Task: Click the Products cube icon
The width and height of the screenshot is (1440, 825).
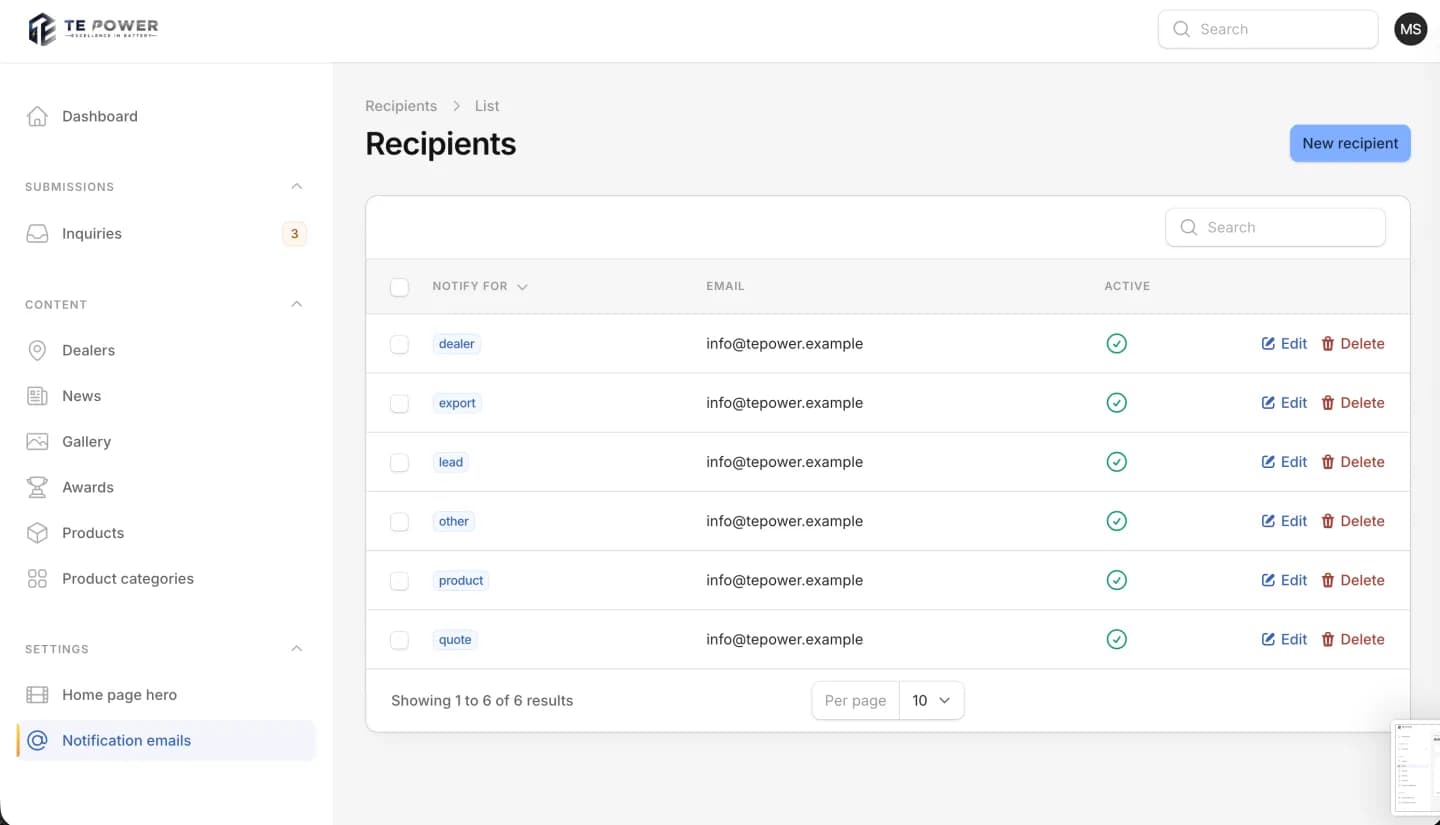Action: click(x=37, y=533)
